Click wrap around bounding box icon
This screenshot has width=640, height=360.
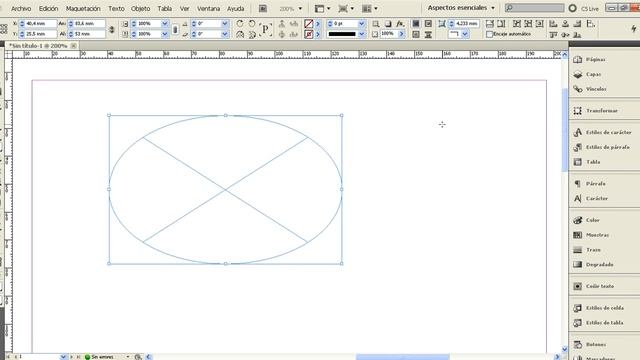pyautogui.click(x=428, y=24)
